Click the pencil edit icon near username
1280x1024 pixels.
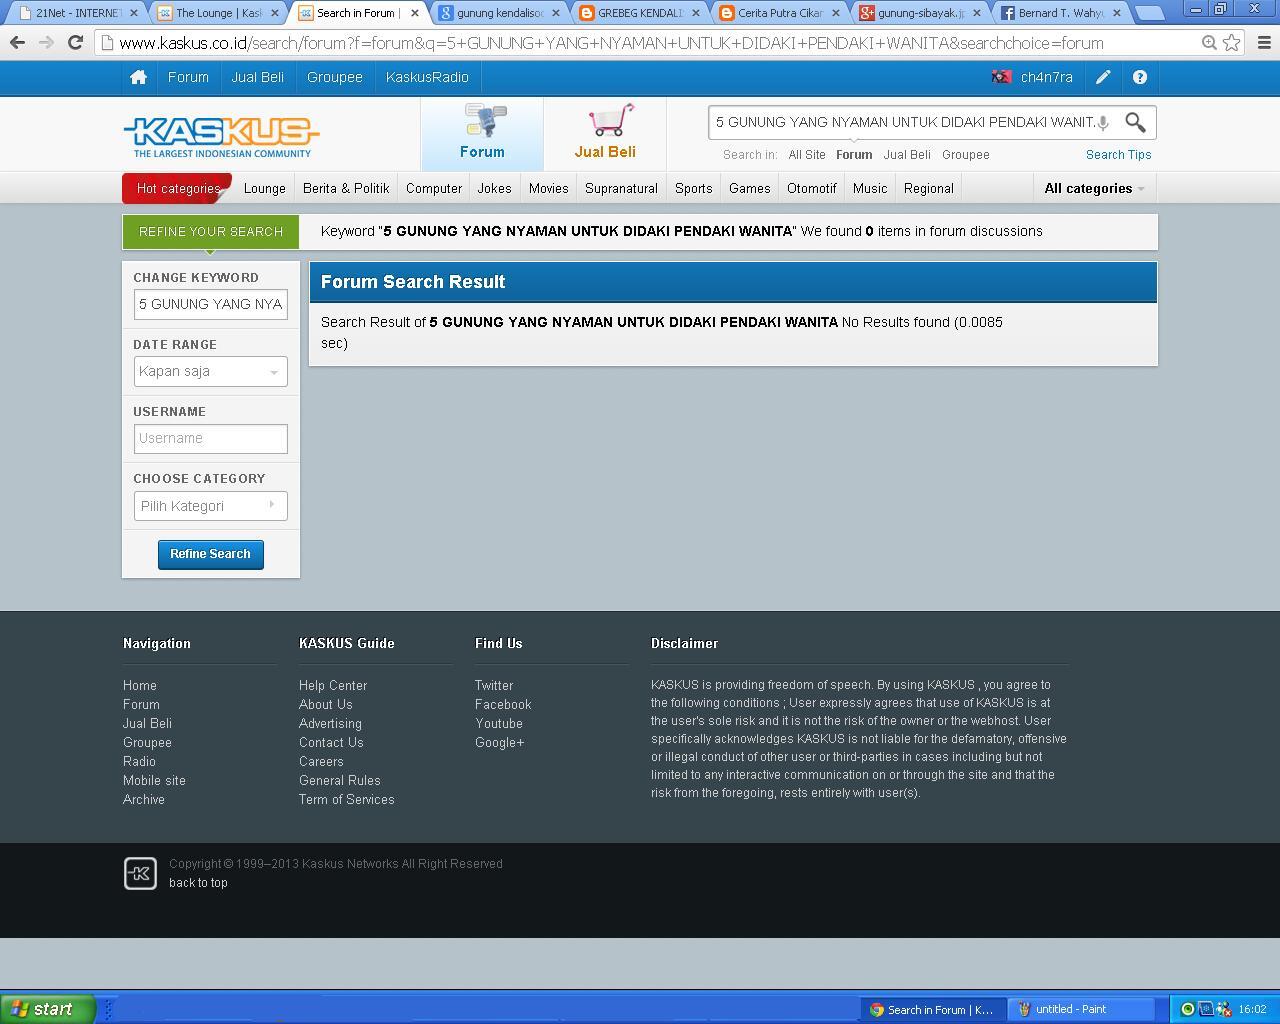(1103, 77)
